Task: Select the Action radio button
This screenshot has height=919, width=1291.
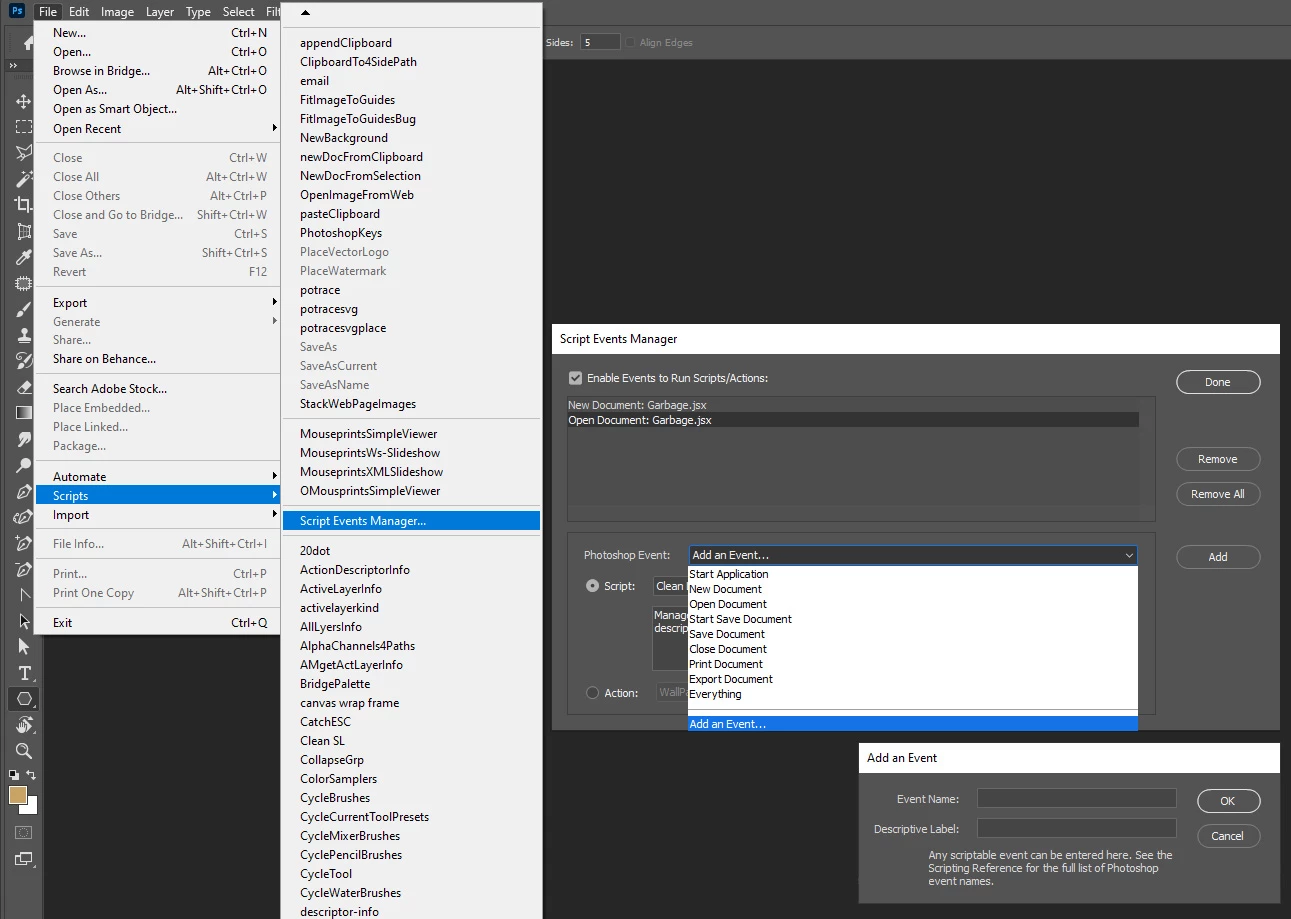Action: [x=593, y=692]
